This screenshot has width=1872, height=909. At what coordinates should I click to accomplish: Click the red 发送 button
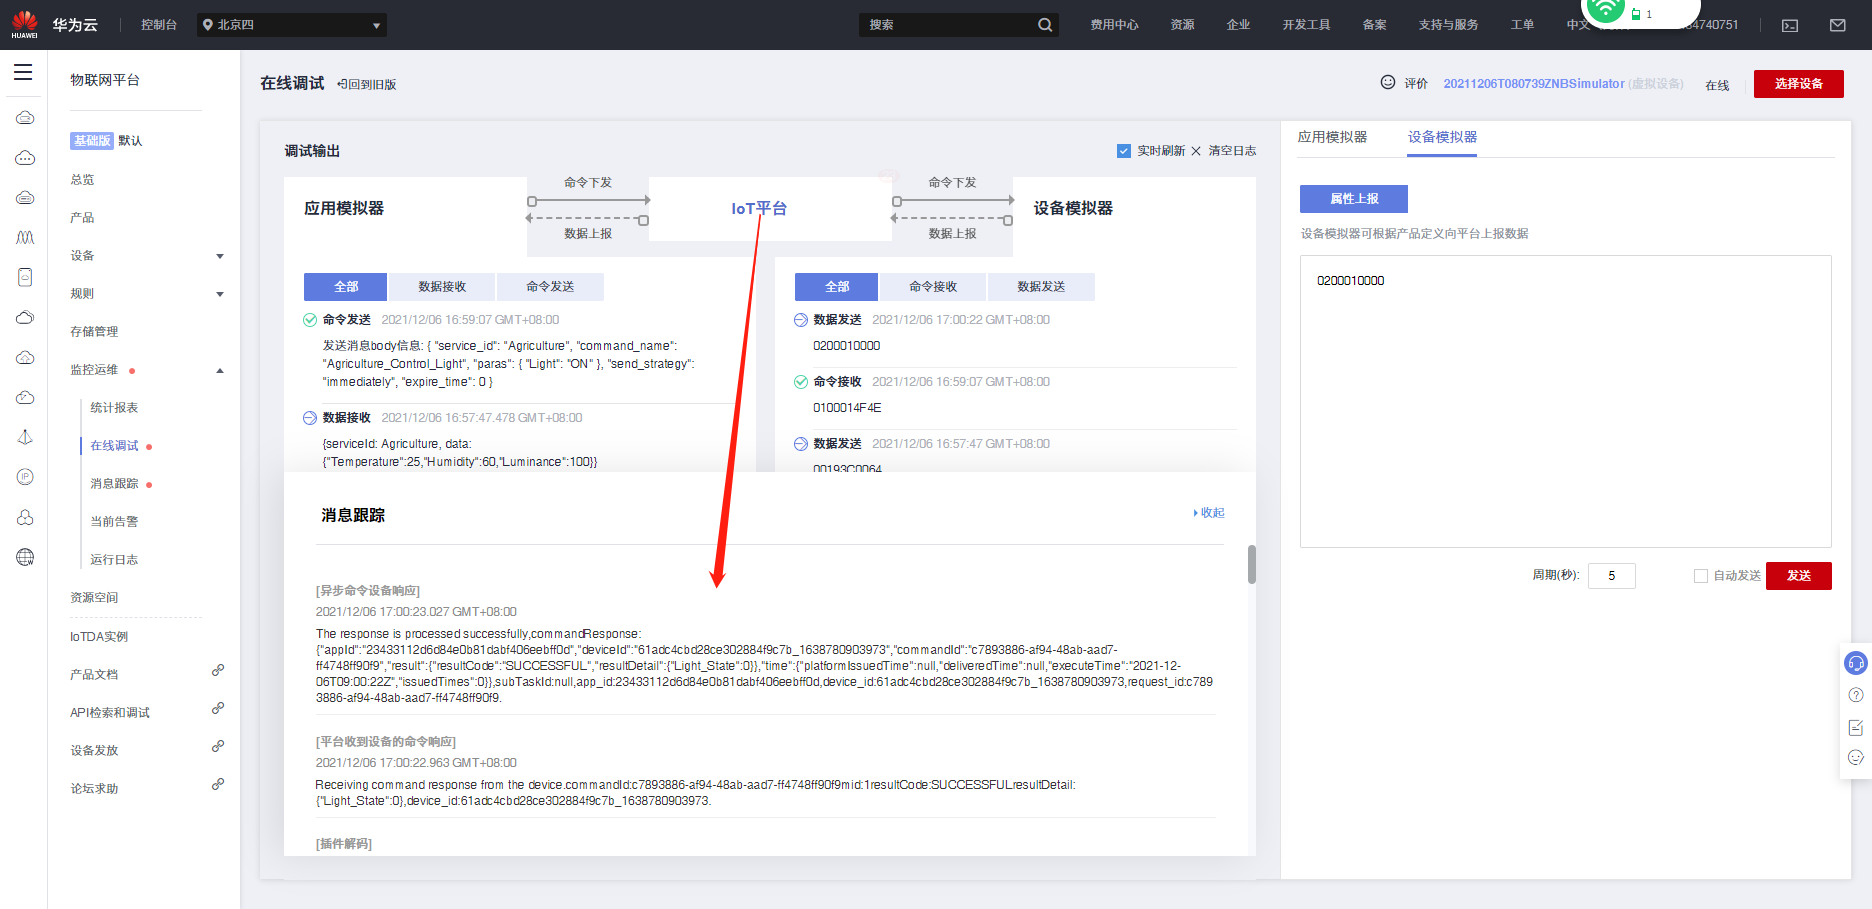pyautogui.click(x=1799, y=576)
